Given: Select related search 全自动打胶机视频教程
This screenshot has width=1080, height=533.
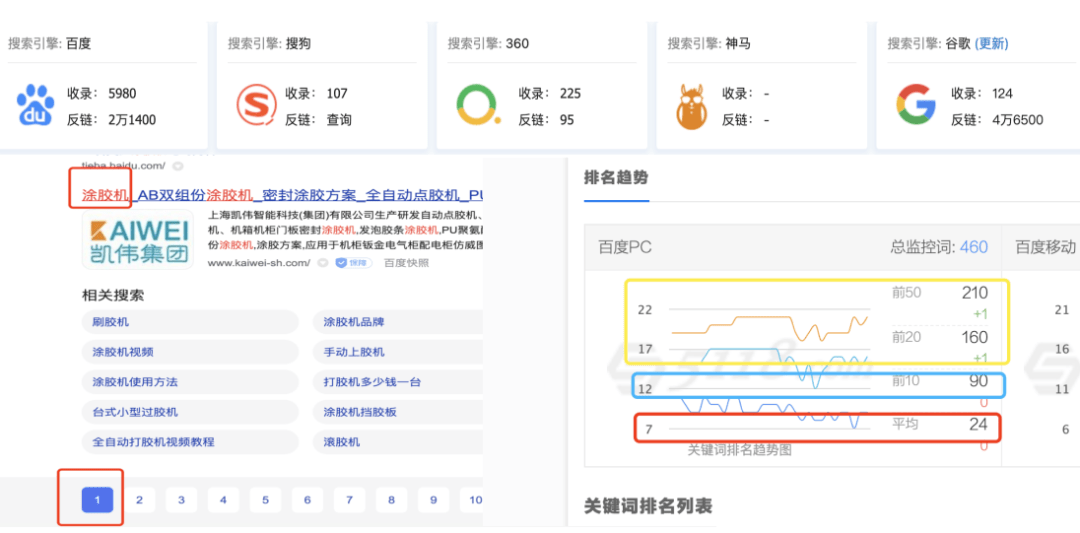Looking at the screenshot, I should coord(189,441).
